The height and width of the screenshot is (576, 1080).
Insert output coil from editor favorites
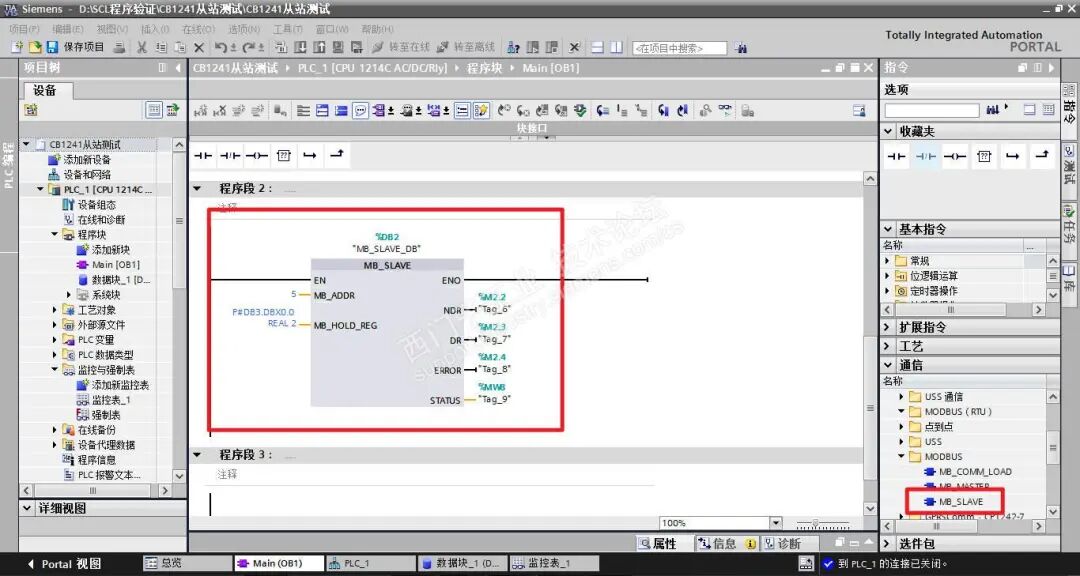(x=257, y=156)
